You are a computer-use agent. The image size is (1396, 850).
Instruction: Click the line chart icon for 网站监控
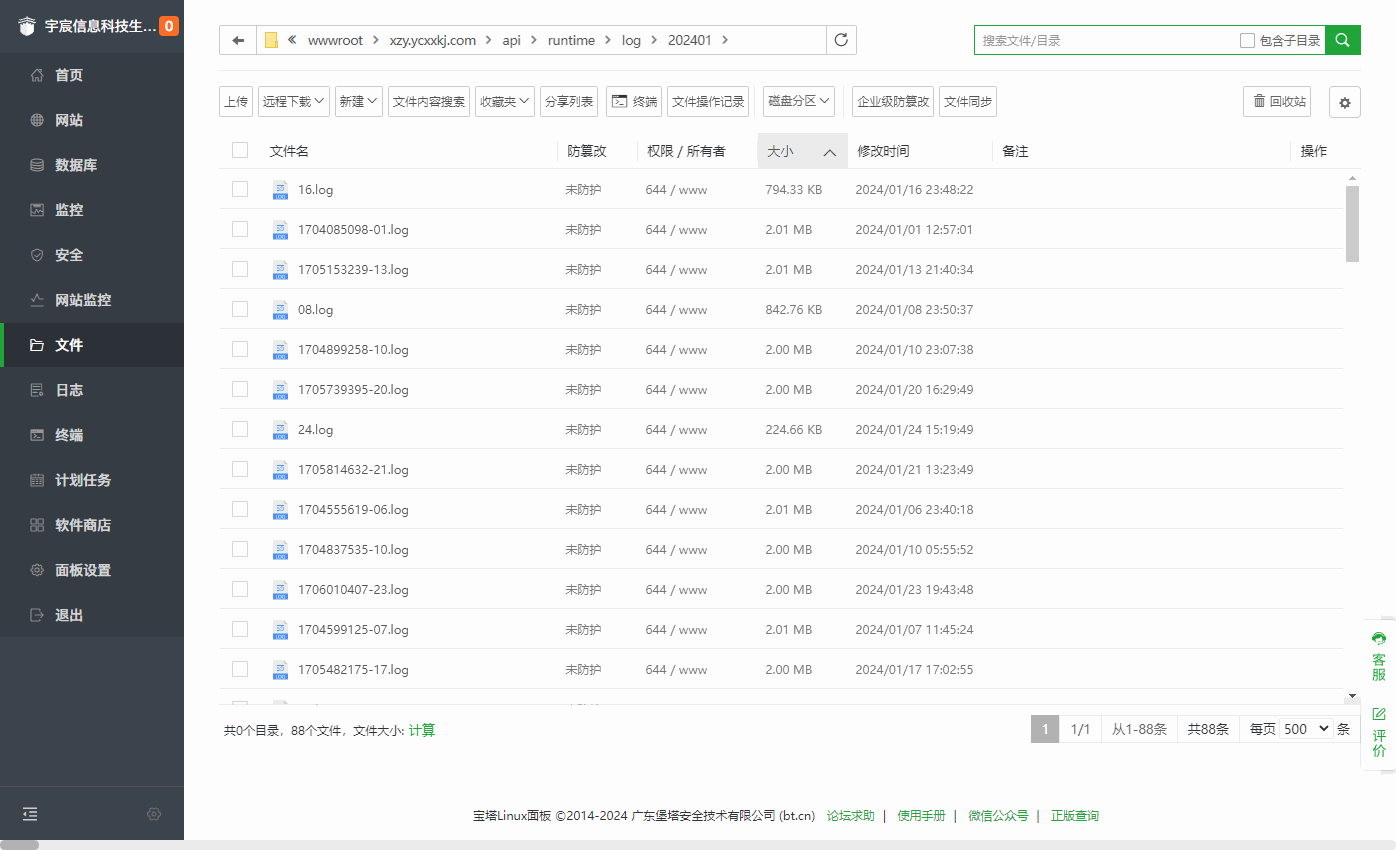37,300
